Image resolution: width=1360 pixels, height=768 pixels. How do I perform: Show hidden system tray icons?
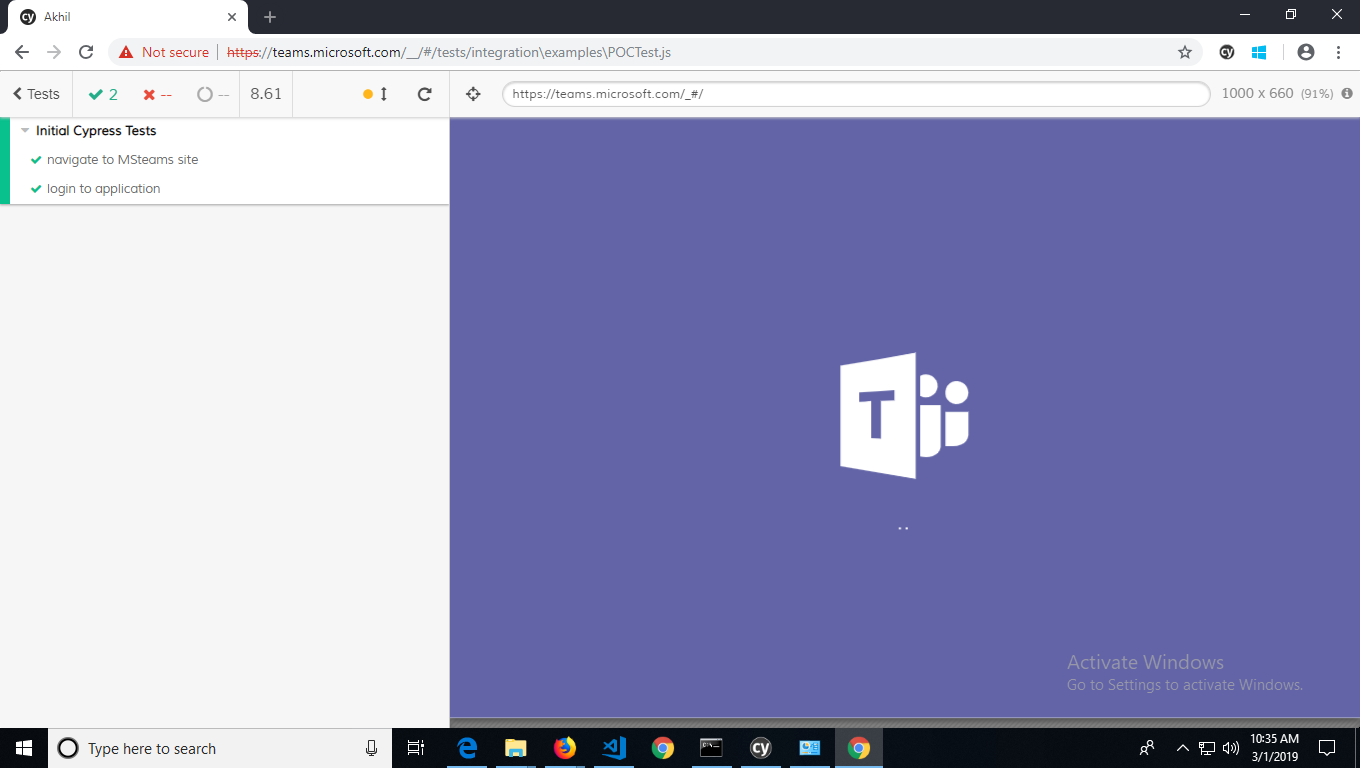pyautogui.click(x=1182, y=748)
